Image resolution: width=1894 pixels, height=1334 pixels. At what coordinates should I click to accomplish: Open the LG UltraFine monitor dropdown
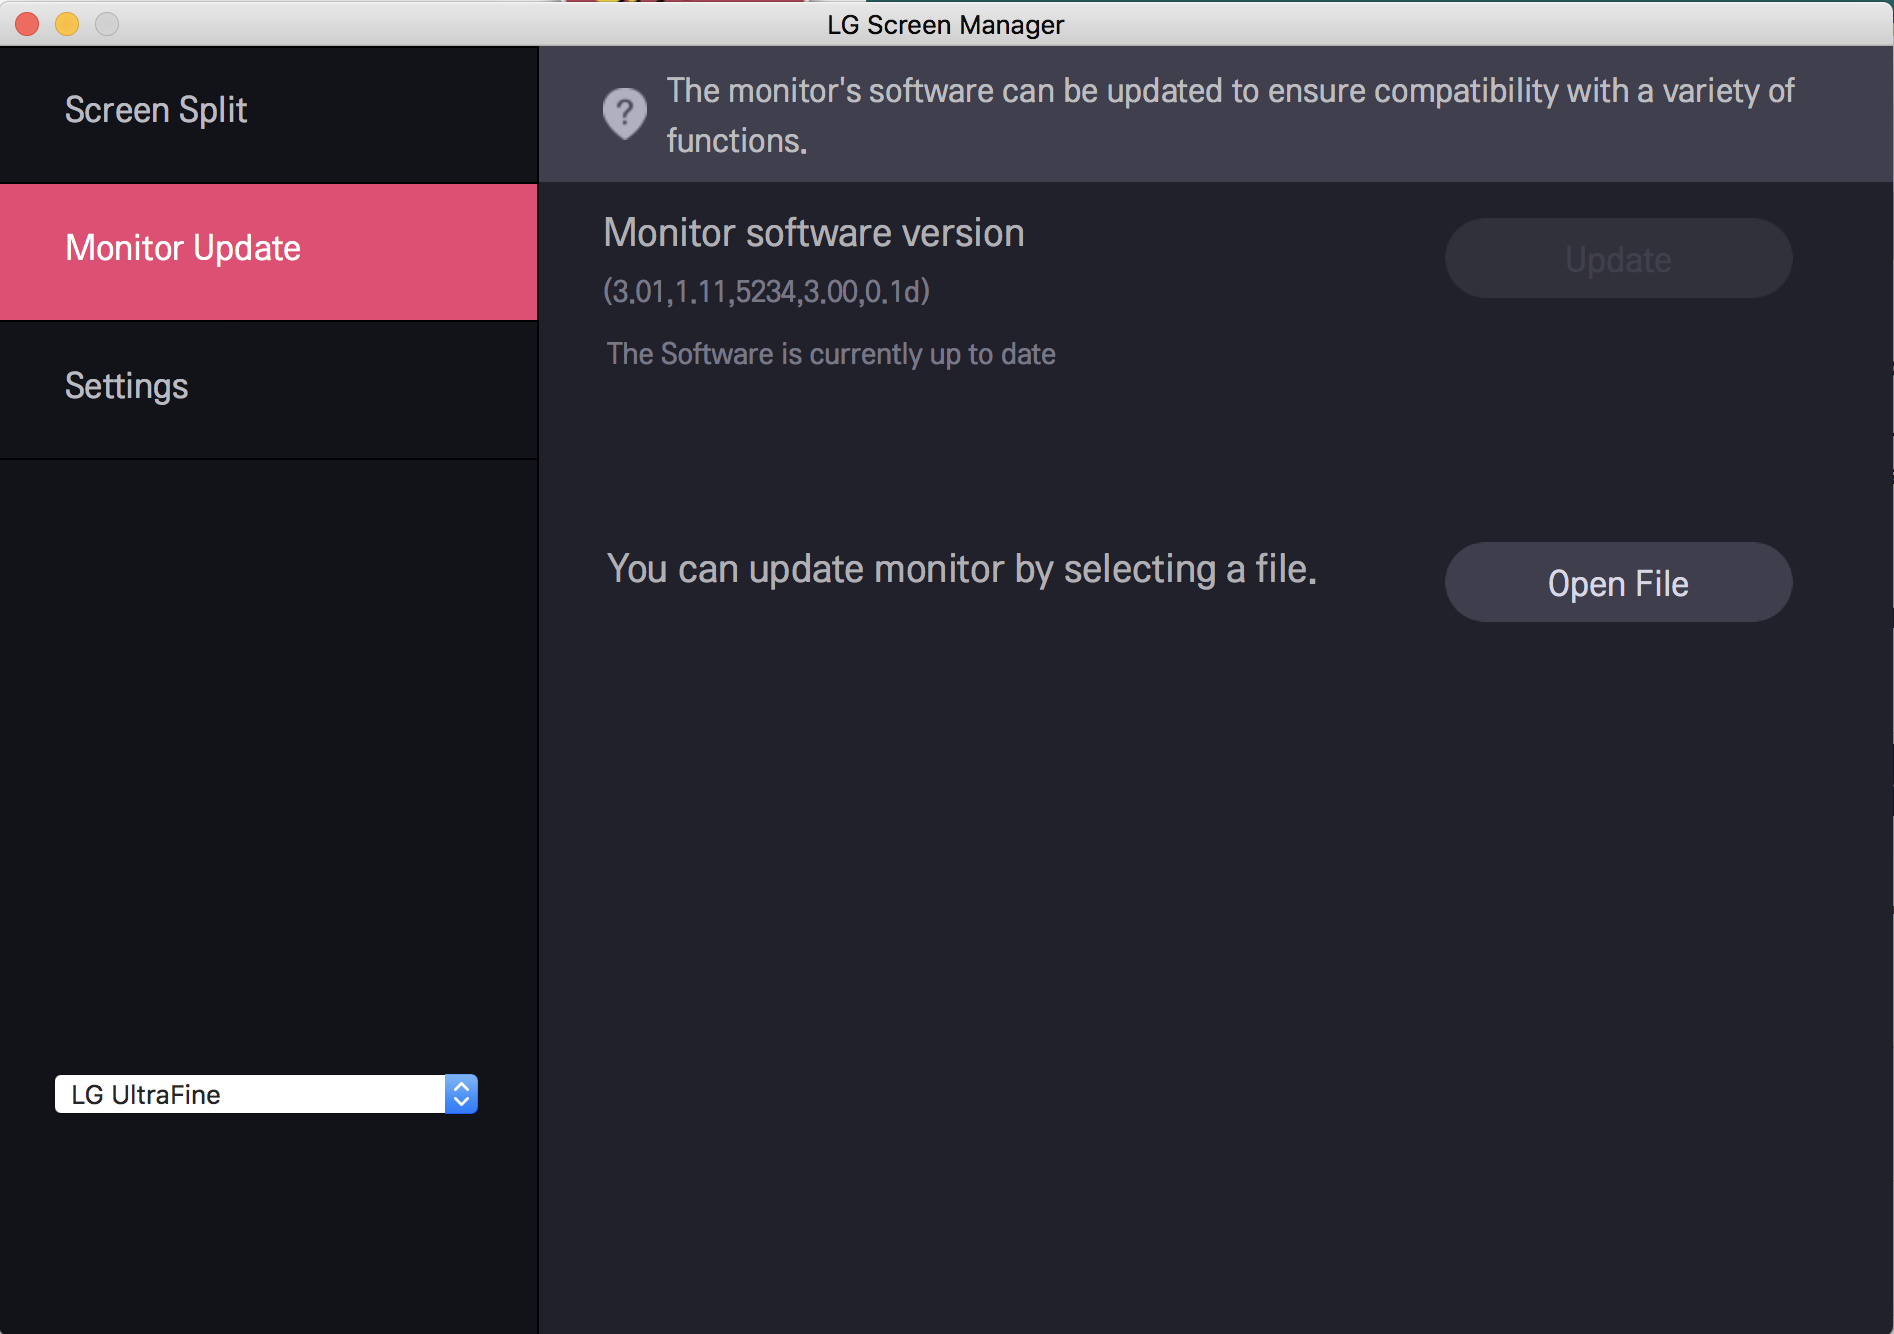pyautogui.click(x=266, y=1094)
